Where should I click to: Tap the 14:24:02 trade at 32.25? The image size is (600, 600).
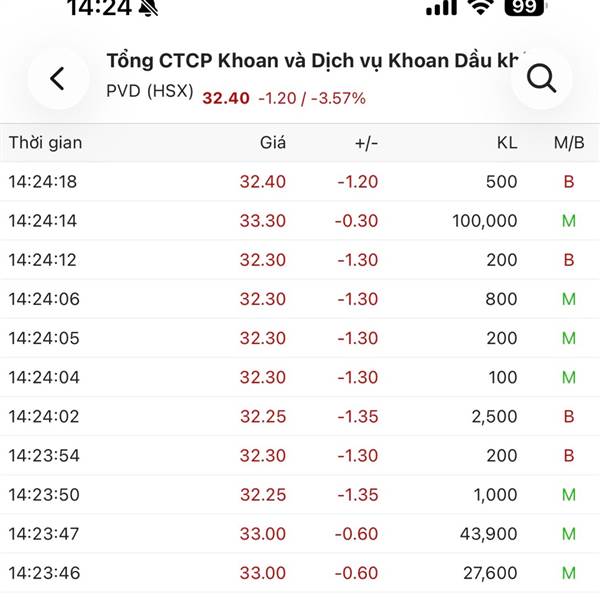(x=300, y=416)
